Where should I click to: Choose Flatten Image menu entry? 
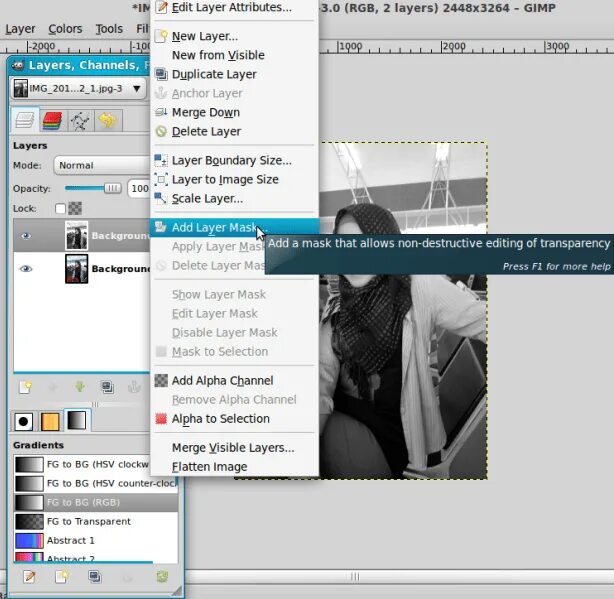point(234,467)
